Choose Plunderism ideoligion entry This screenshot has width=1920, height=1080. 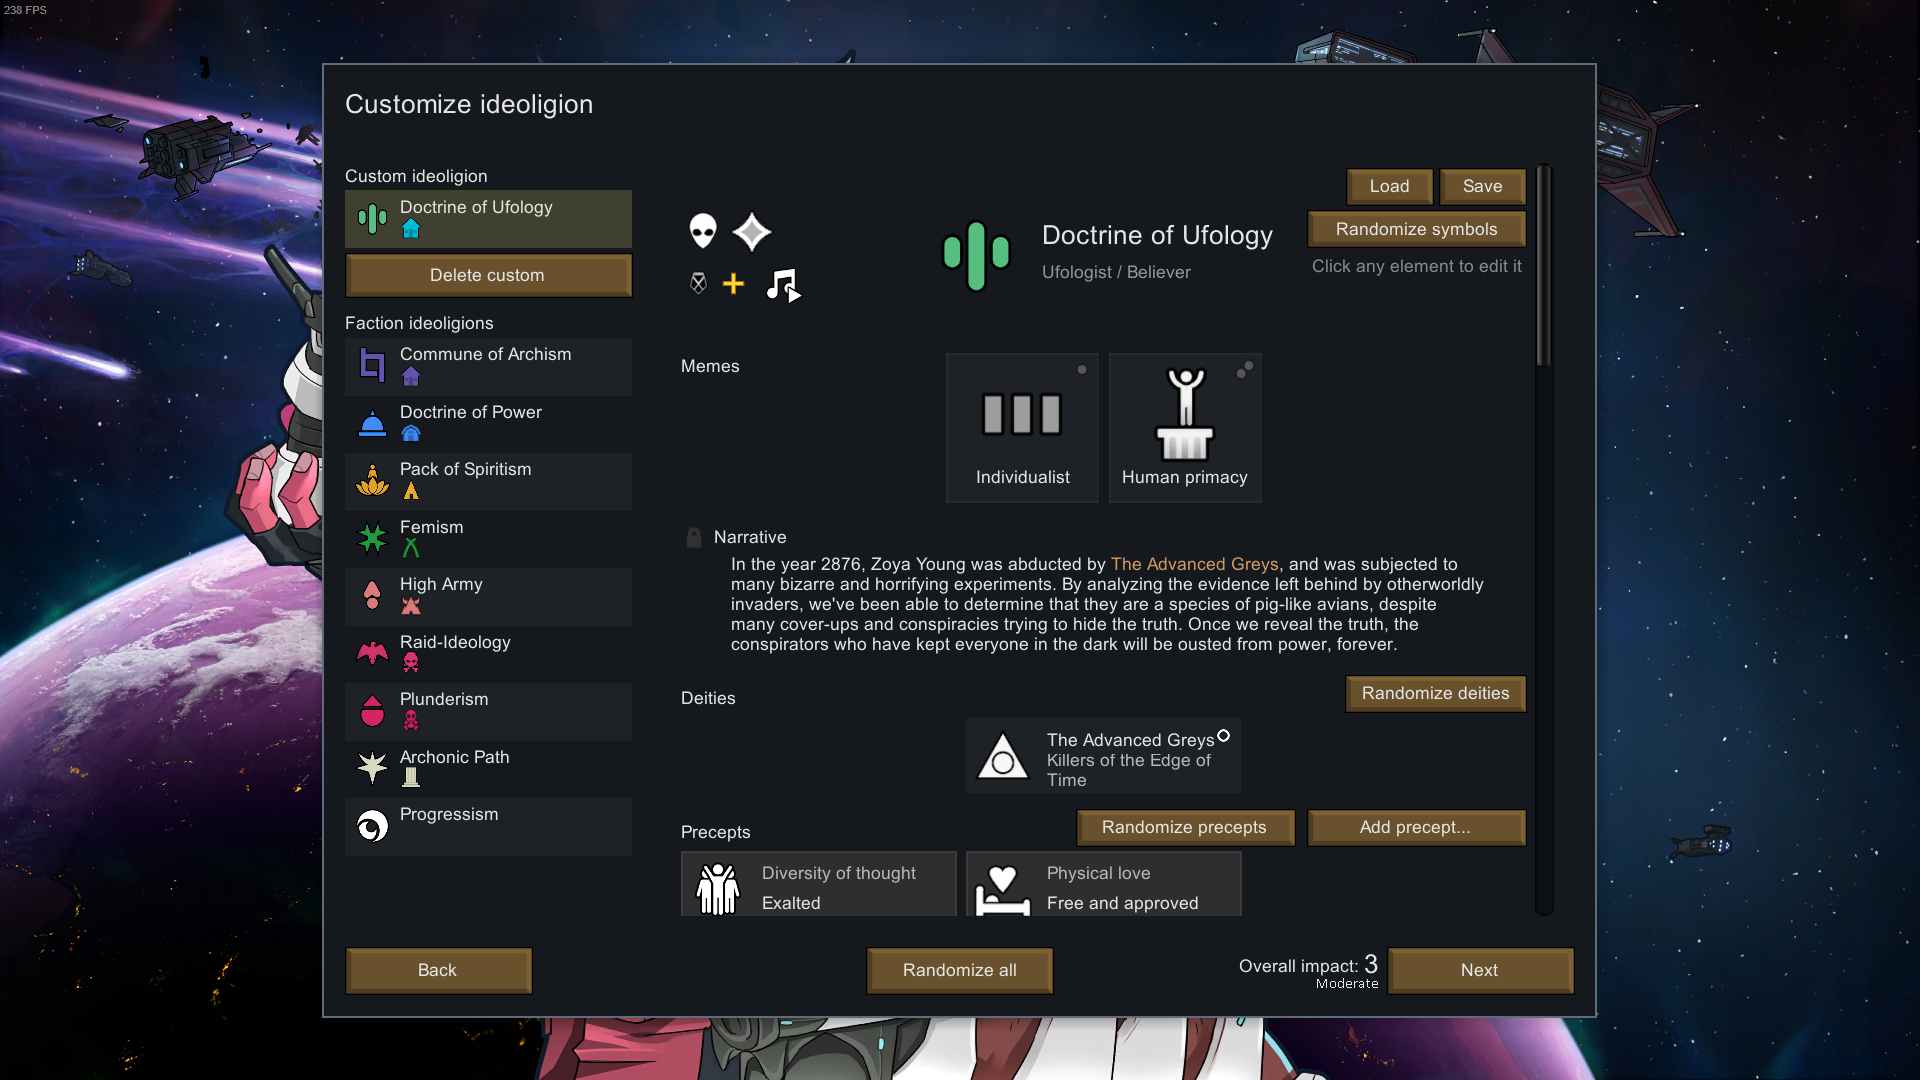[488, 712]
